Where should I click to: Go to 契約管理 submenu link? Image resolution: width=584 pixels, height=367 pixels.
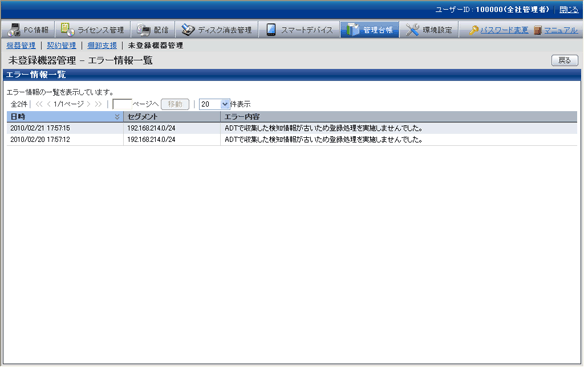[61, 45]
